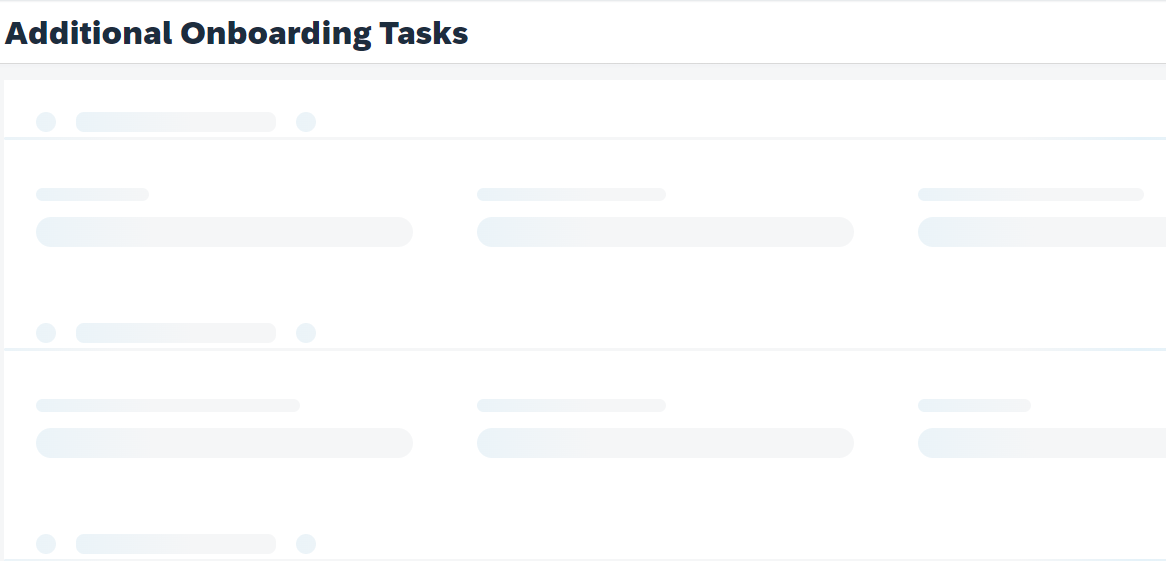Click first section's first column field placeholder
Image resolution: width=1166 pixels, height=561 pixels.
(x=225, y=232)
